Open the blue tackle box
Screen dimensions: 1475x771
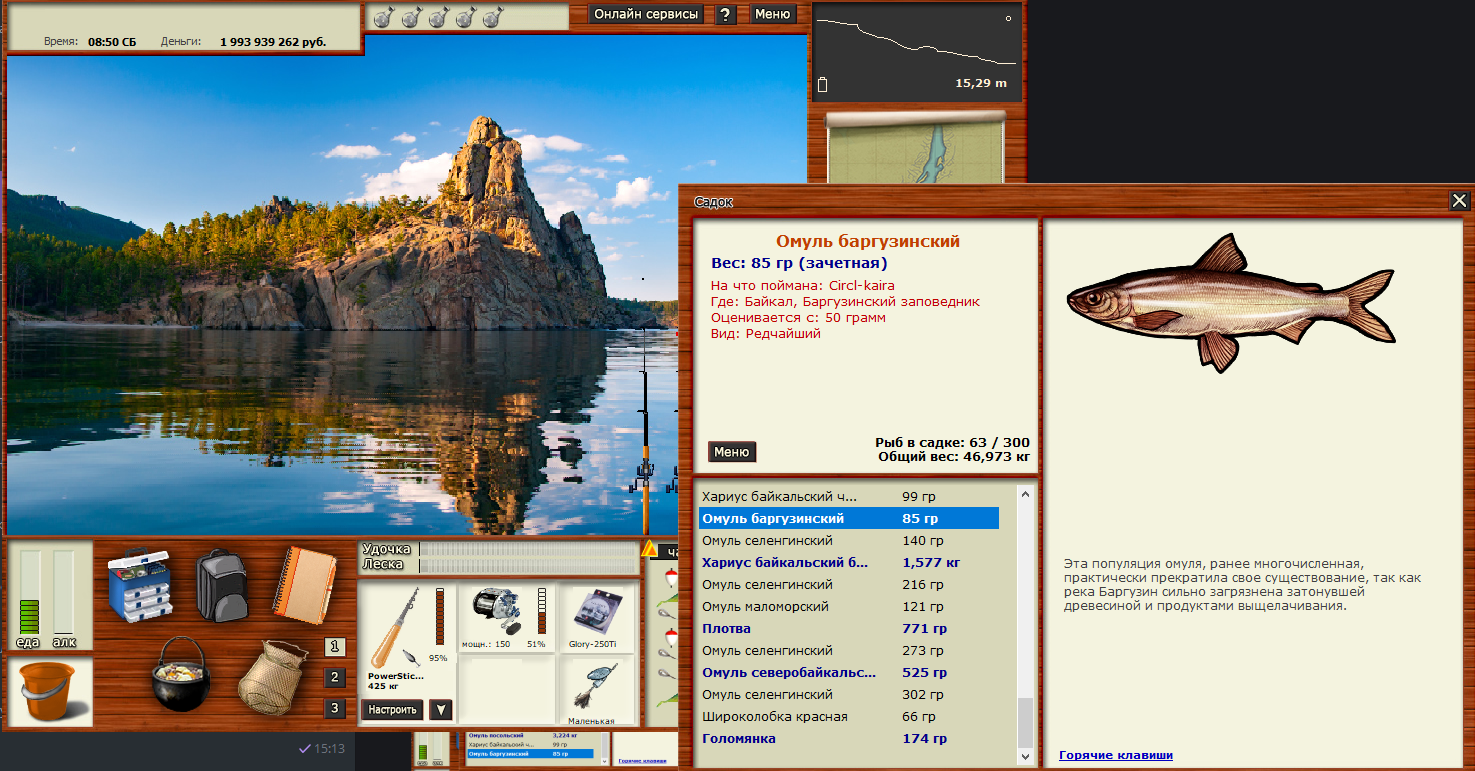pyautogui.click(x=139, y=586)
